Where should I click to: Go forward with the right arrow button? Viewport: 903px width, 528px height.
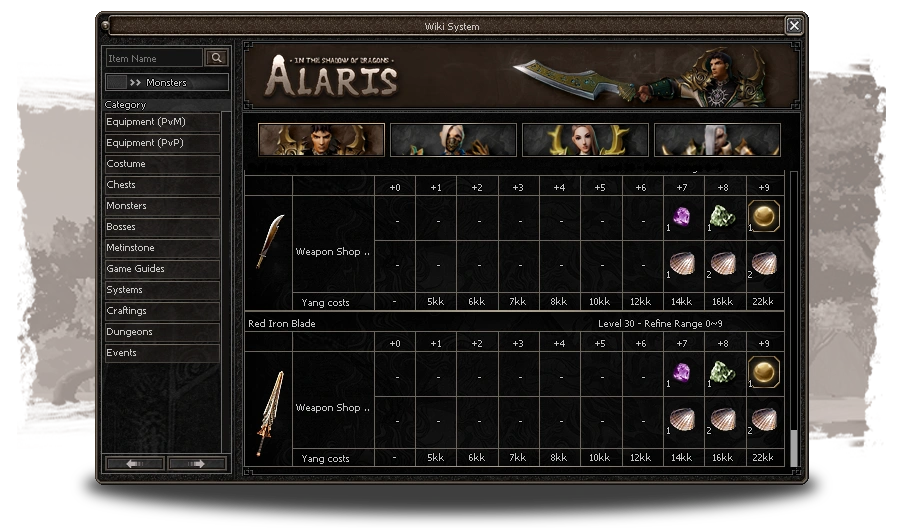pos(196,464)
